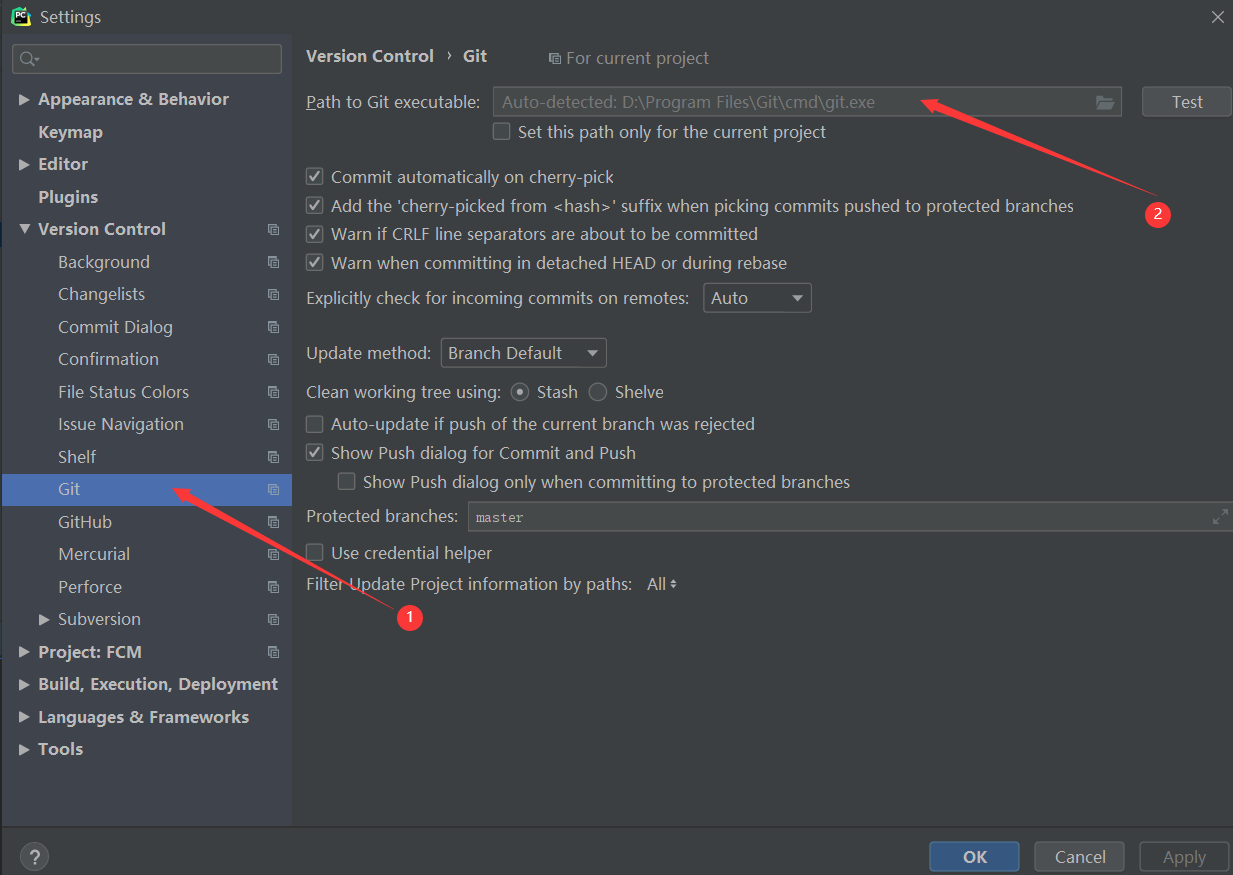Toggle 'Commit automatically on cherry-pick' checkbox
Viewport: 1233px width, 875px height.
click(315, 177)
